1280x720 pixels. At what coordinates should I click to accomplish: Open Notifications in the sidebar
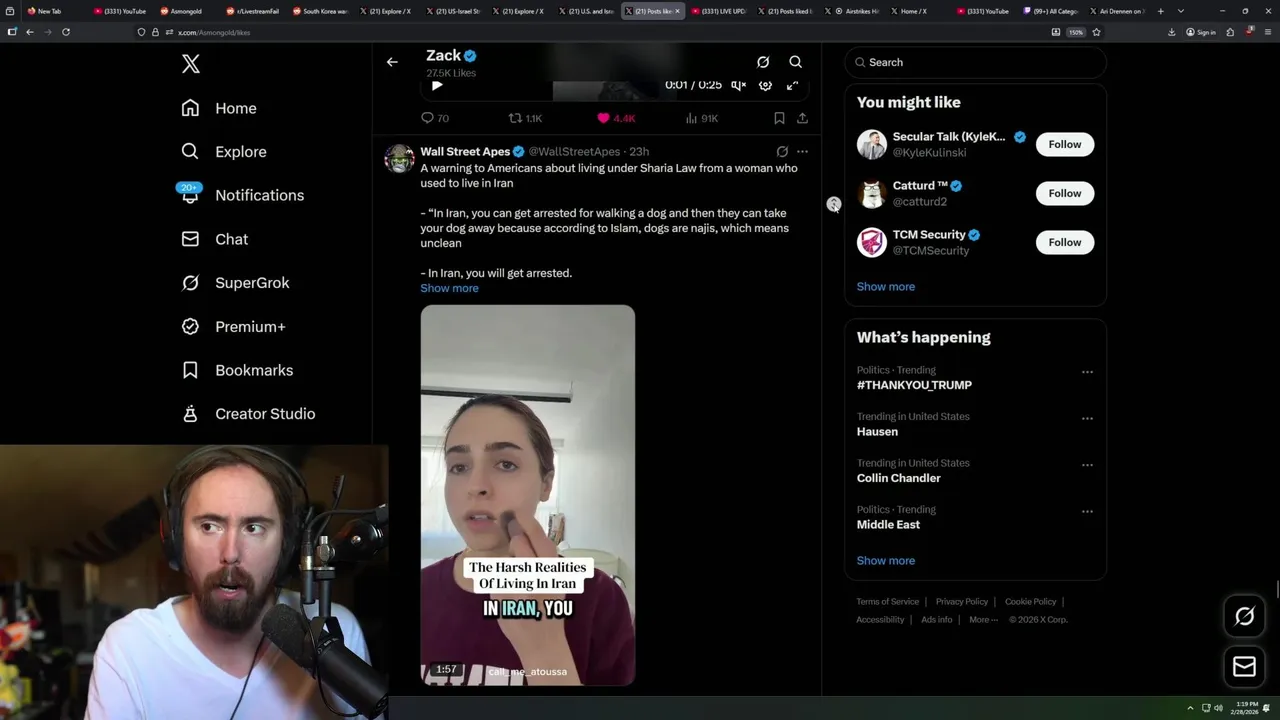242,195
